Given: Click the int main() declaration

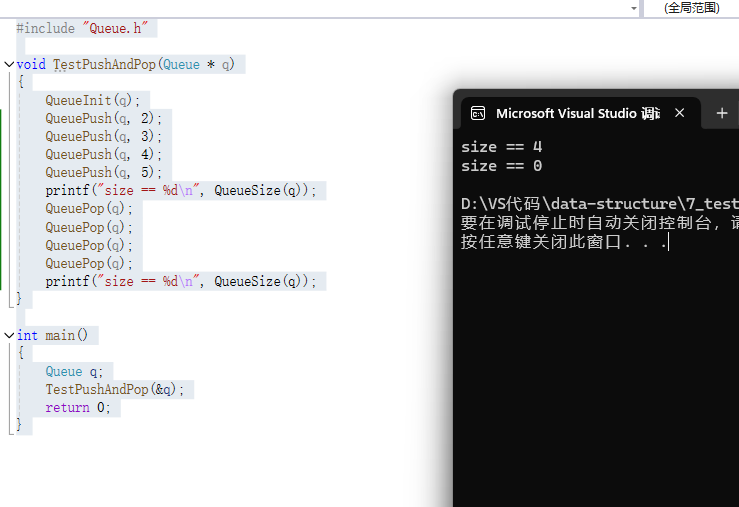Looking at the screenshot, I should pyautogui.click(x=52, y=335).
